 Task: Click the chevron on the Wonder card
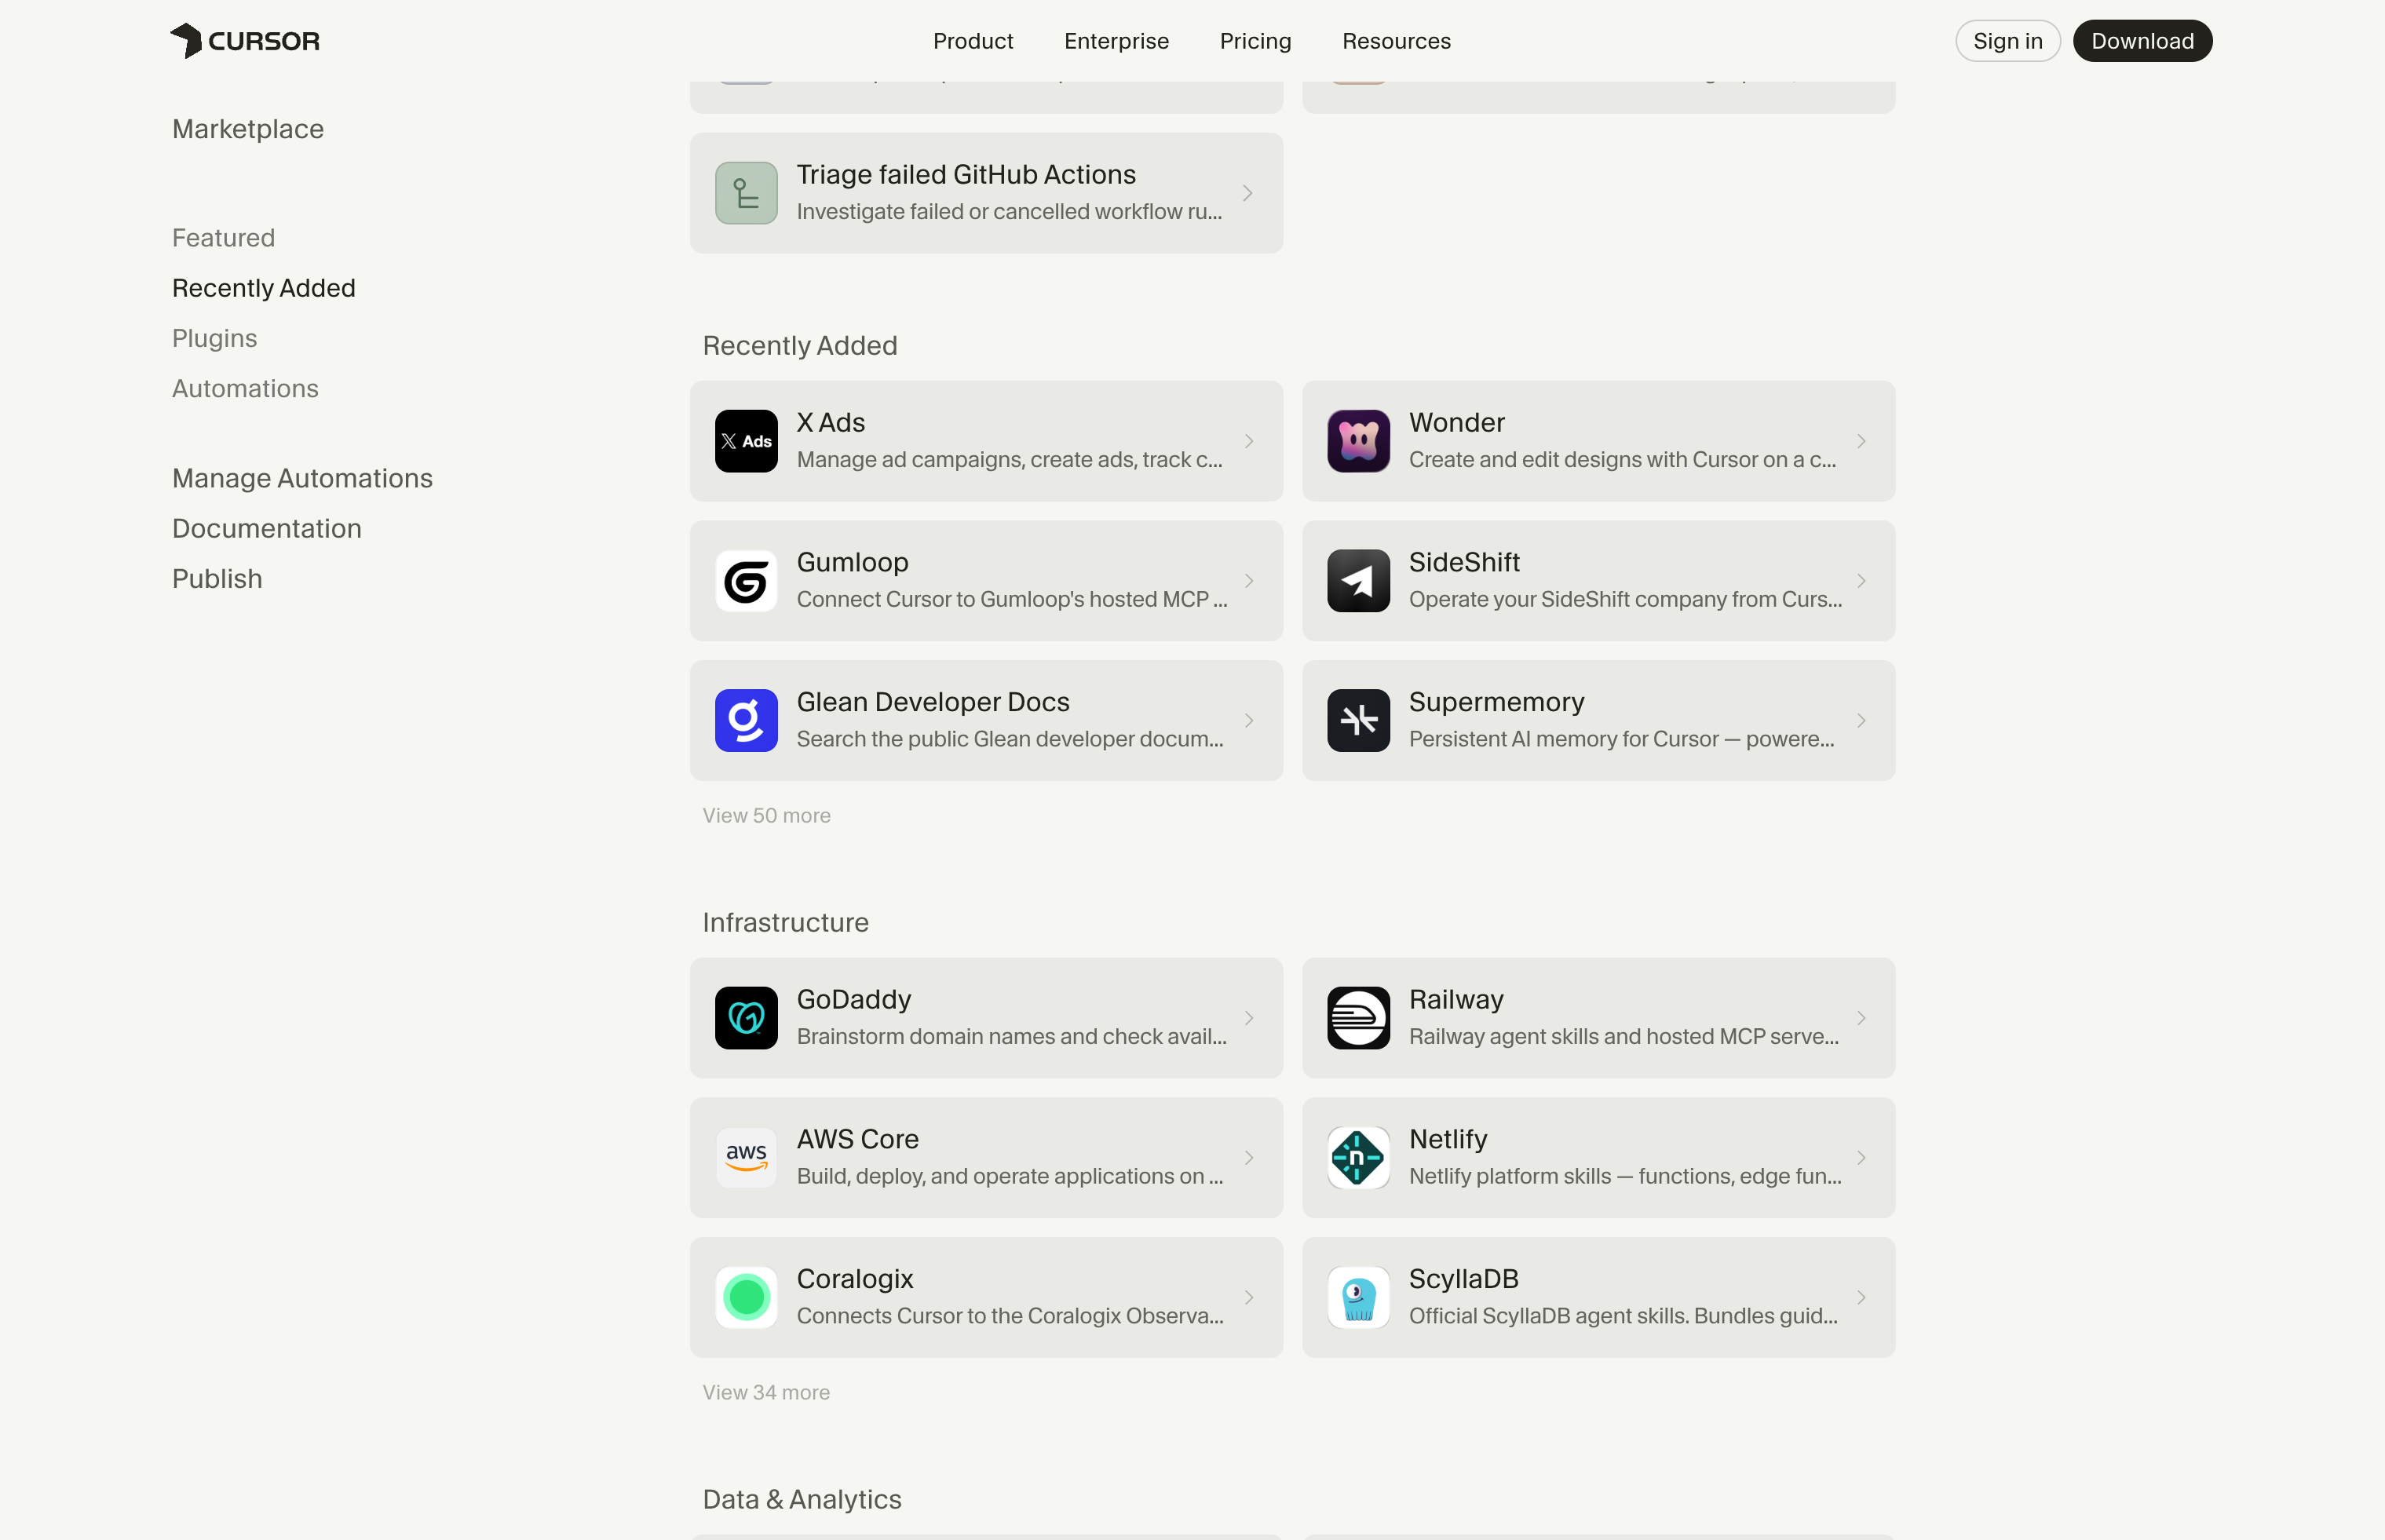pyautogui.click(x=1861, y=441)
